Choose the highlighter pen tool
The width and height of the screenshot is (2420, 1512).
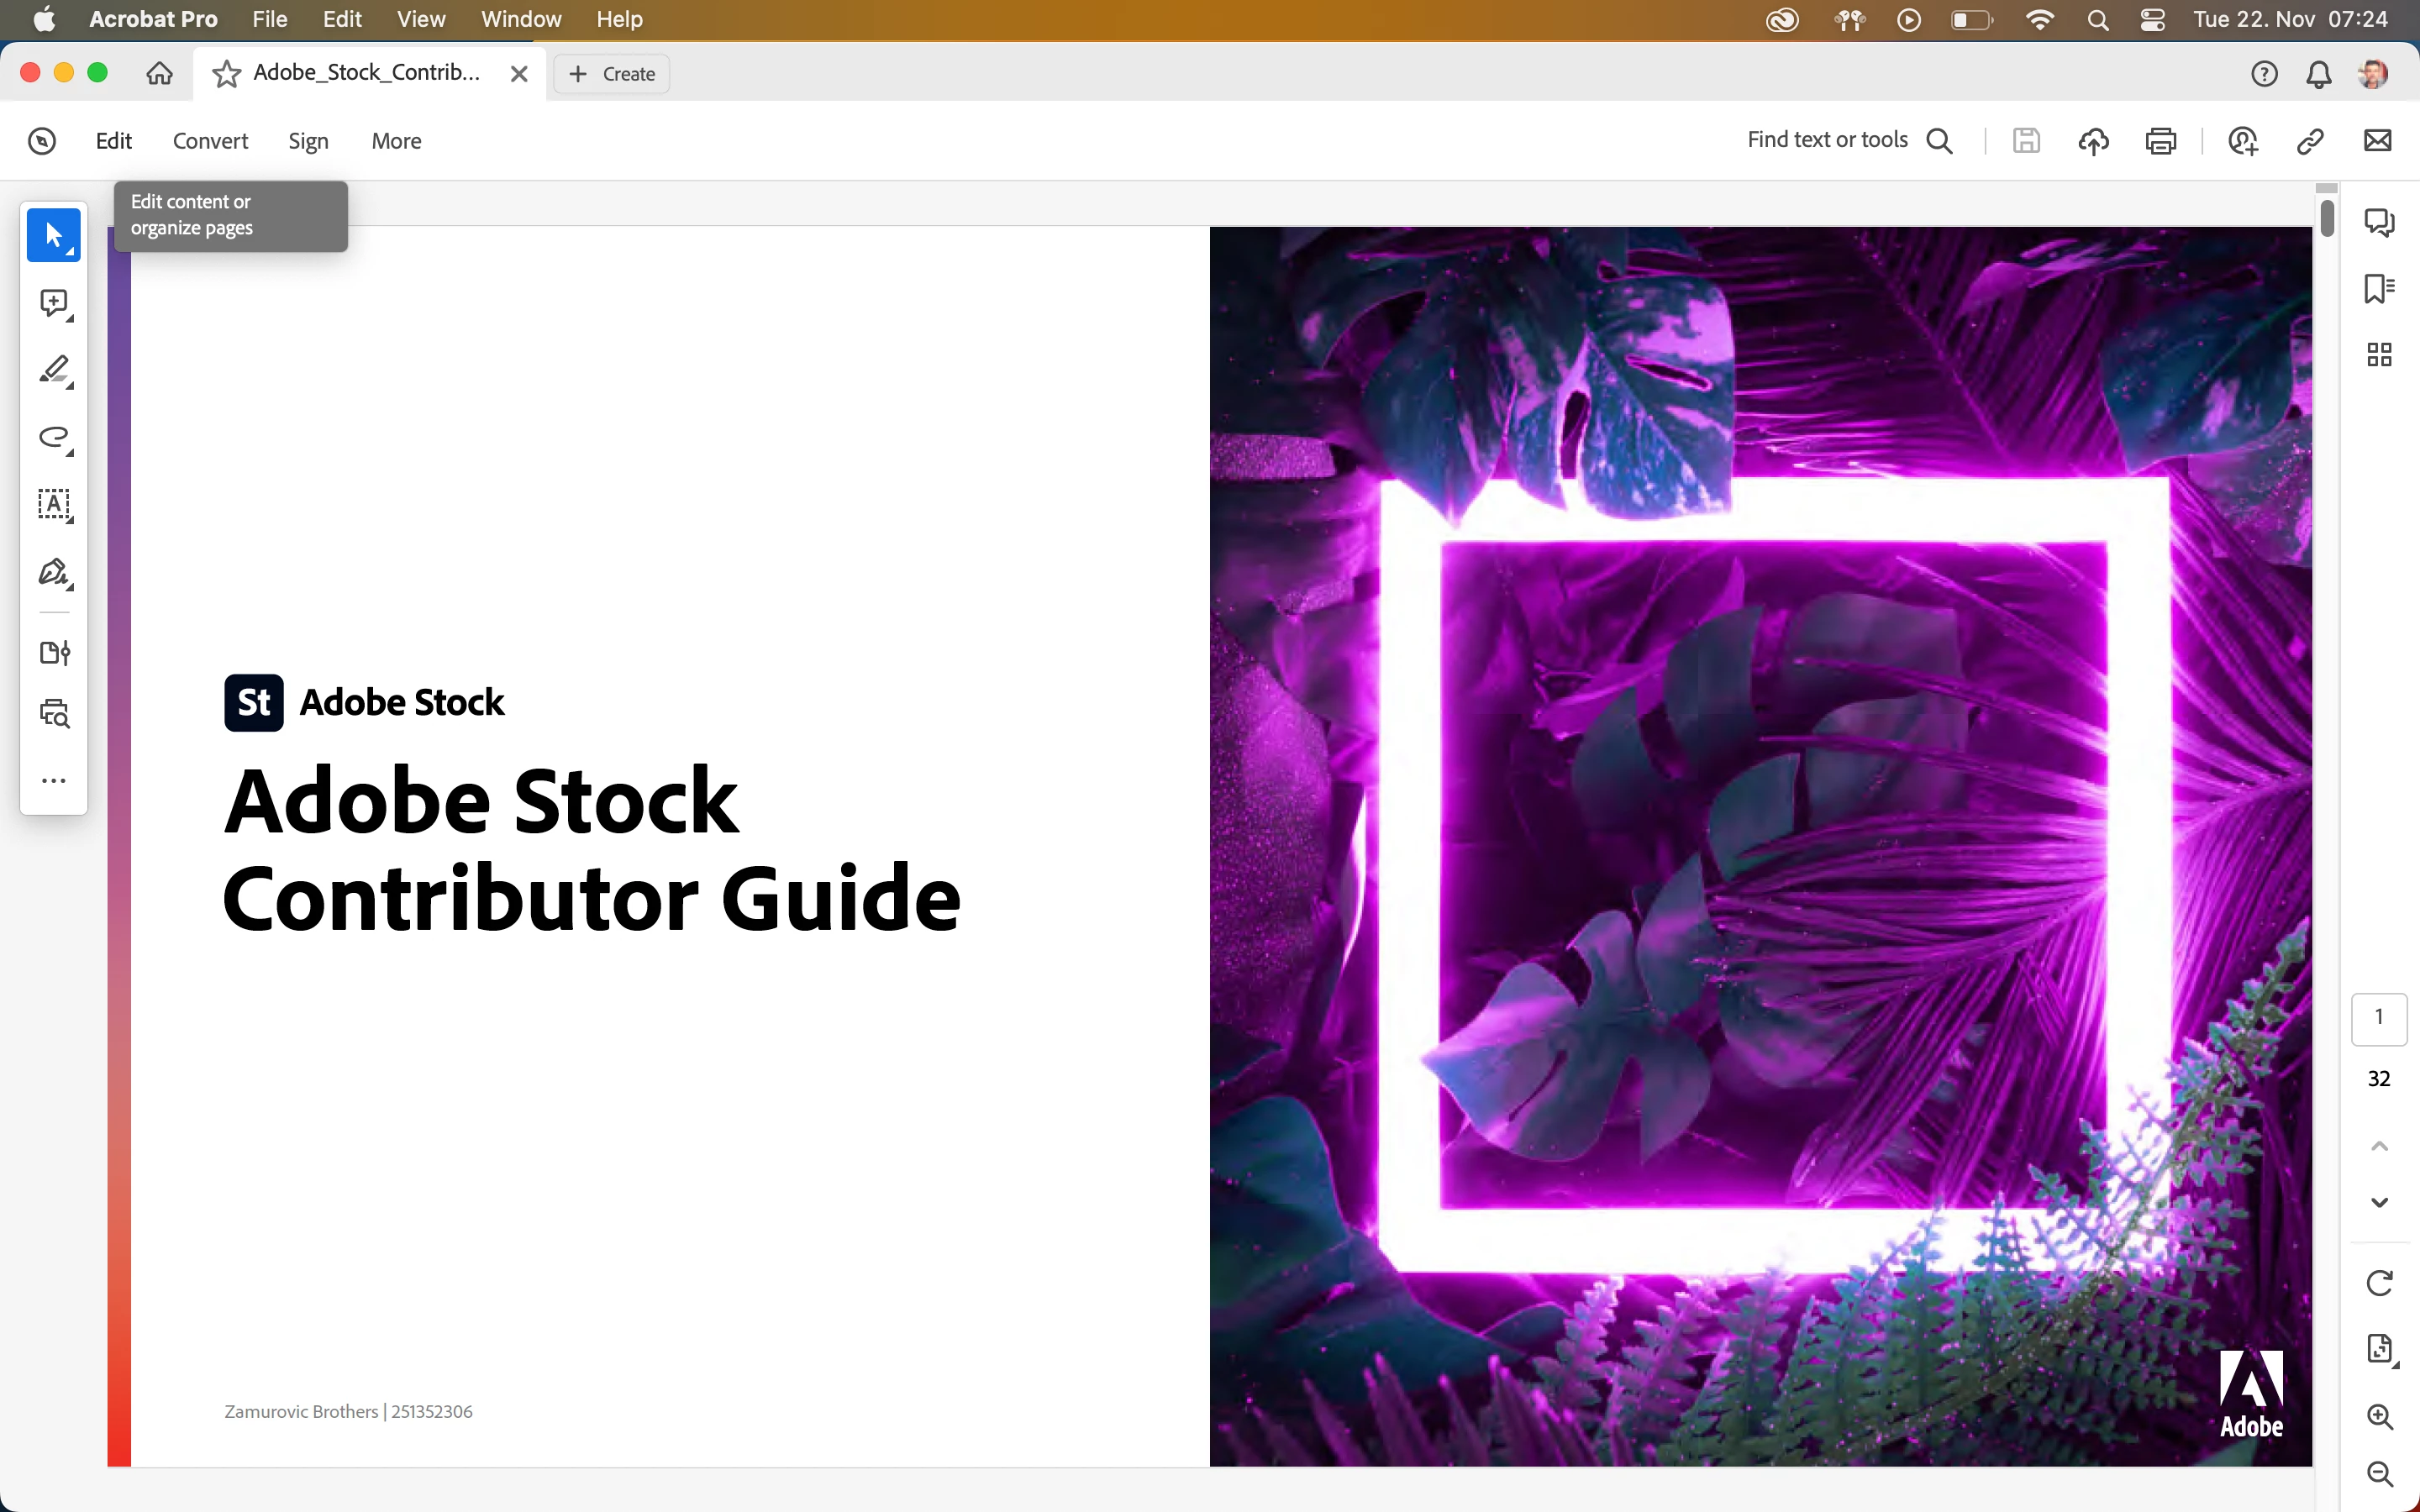pos(53,370)
